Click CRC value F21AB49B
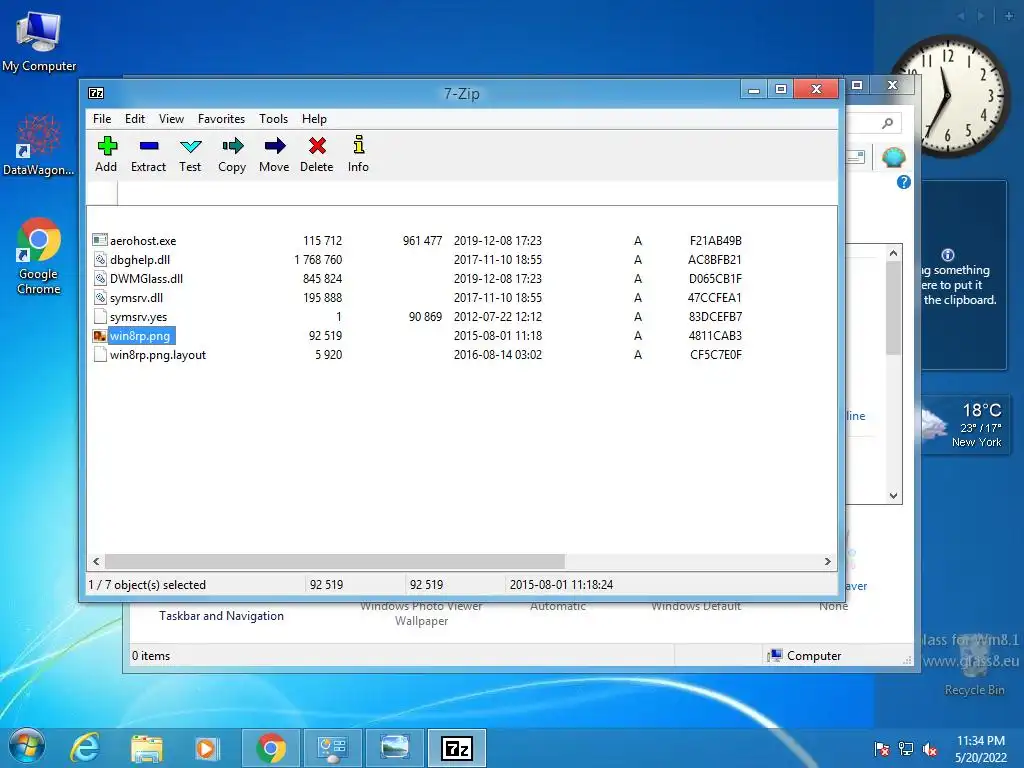Screen dimensions: 1024x768 point(716,240)
